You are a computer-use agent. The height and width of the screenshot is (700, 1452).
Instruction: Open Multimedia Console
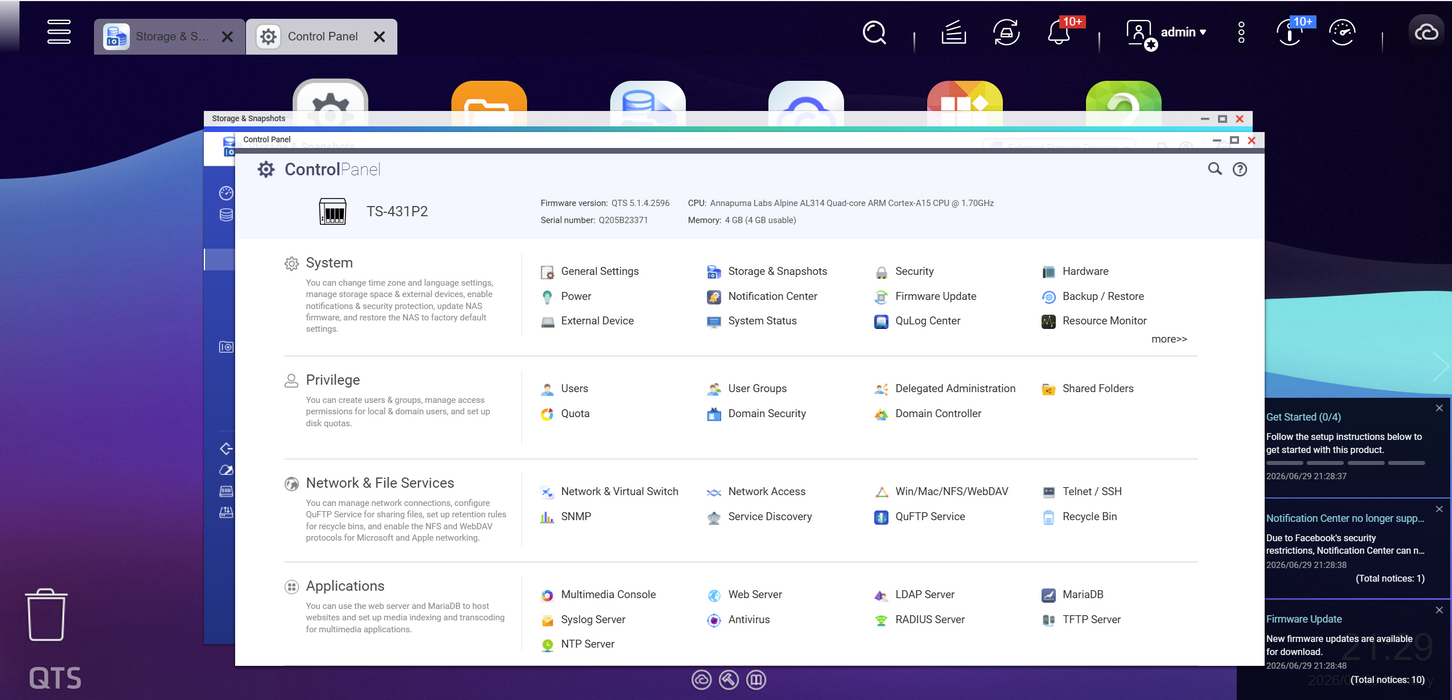598,594
